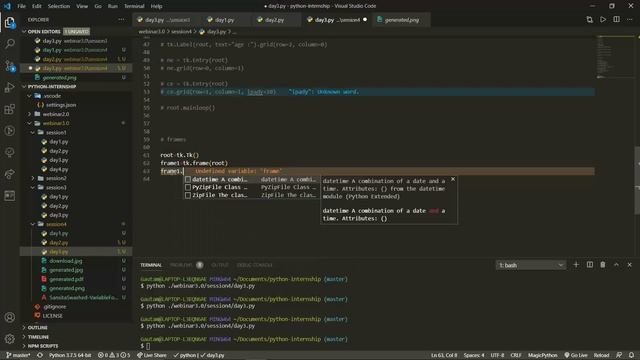Click the code minimap
This screenshot has width=640, height=360.
pos(615,57)
